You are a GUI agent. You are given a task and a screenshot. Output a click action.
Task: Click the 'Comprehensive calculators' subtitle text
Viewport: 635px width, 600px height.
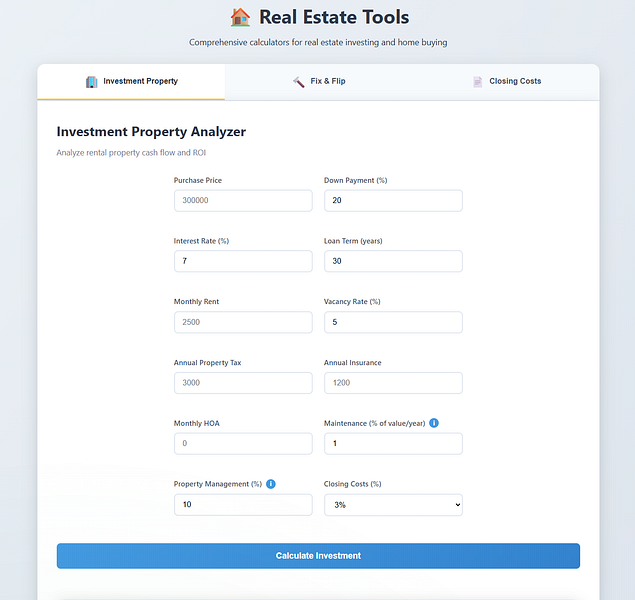click(x=318, y=43)
